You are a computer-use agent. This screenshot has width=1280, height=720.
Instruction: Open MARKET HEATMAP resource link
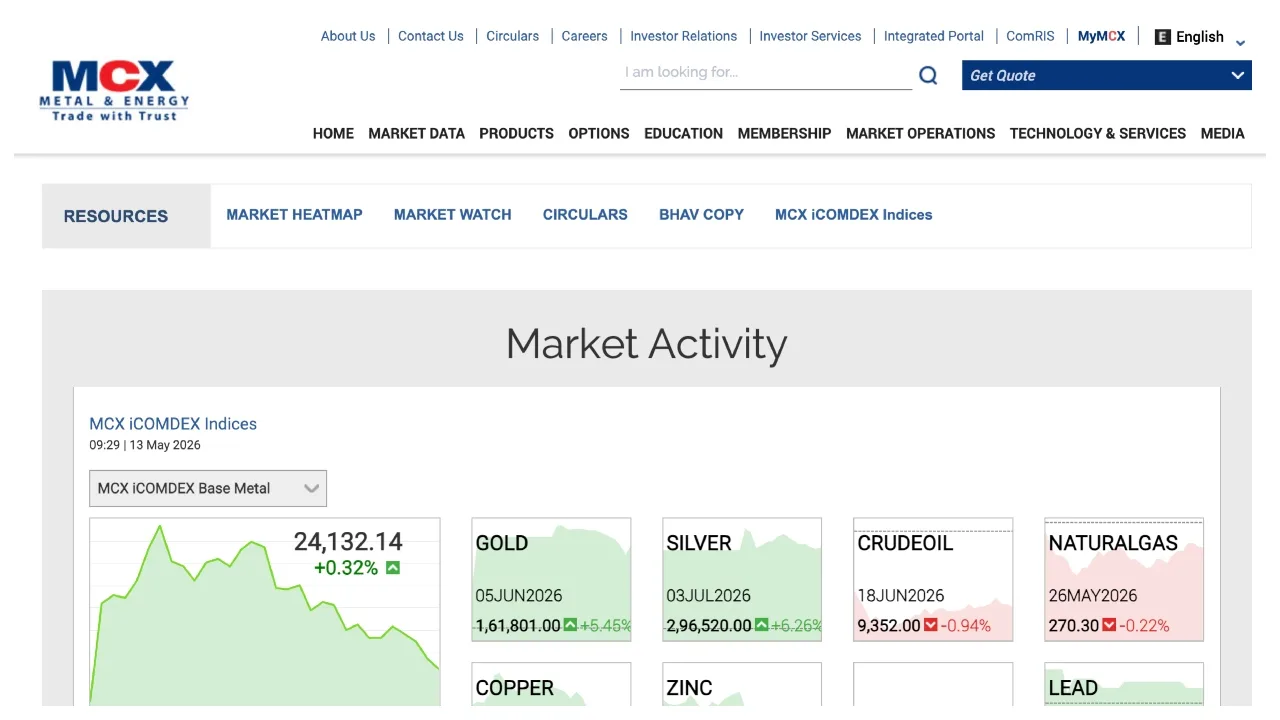[x=294, y=214]
